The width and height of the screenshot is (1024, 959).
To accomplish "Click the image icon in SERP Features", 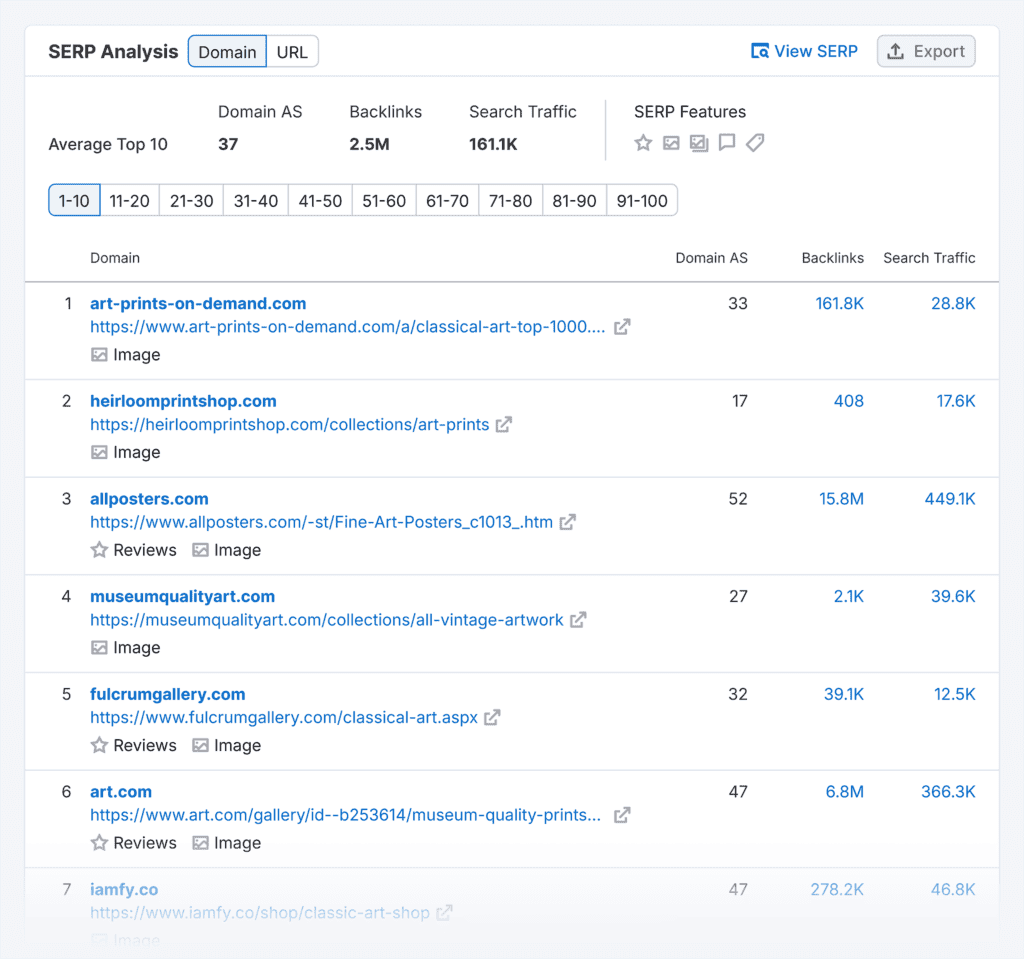I will pyautogui.click(x=671, y=143).
